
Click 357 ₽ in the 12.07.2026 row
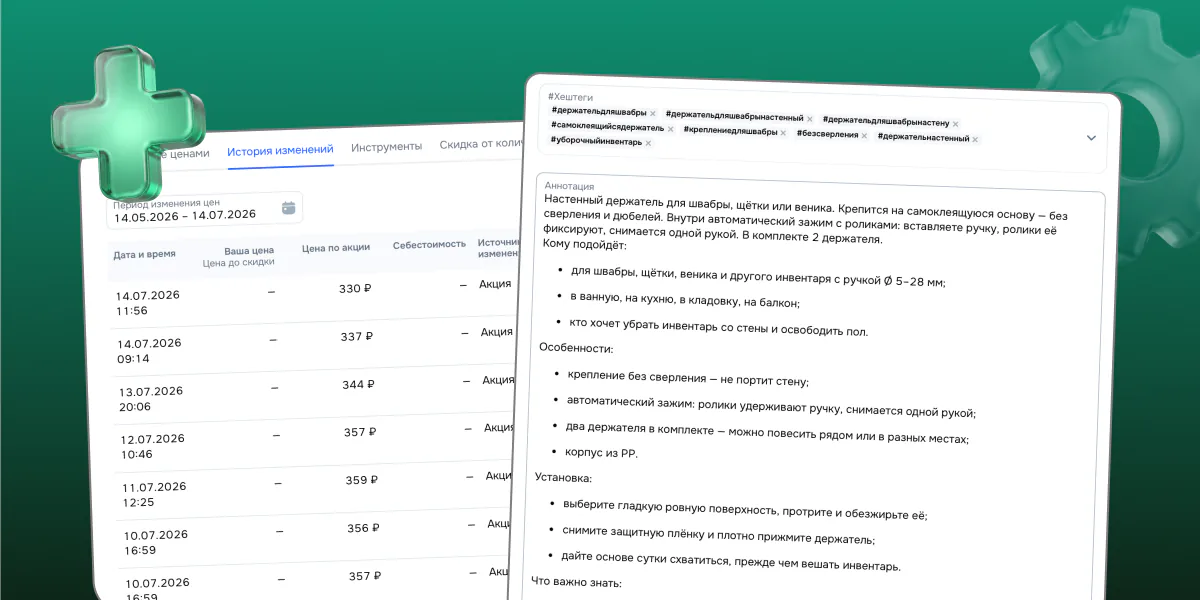click(x=360, y=432)
